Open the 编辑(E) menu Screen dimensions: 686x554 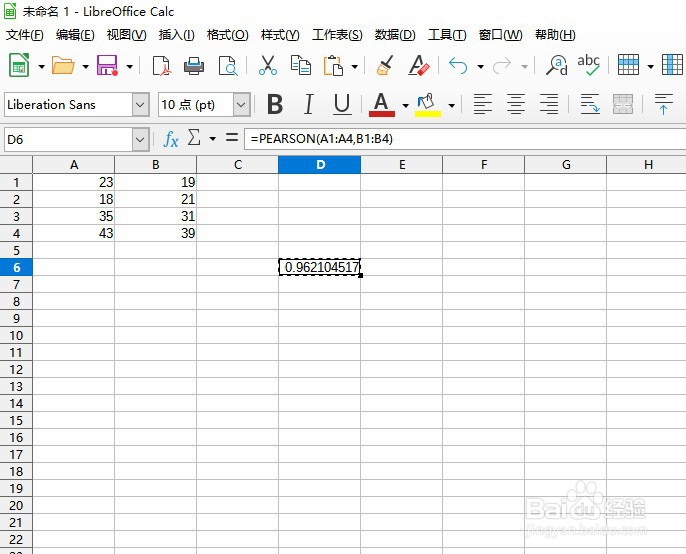click(x=75, y=35)
